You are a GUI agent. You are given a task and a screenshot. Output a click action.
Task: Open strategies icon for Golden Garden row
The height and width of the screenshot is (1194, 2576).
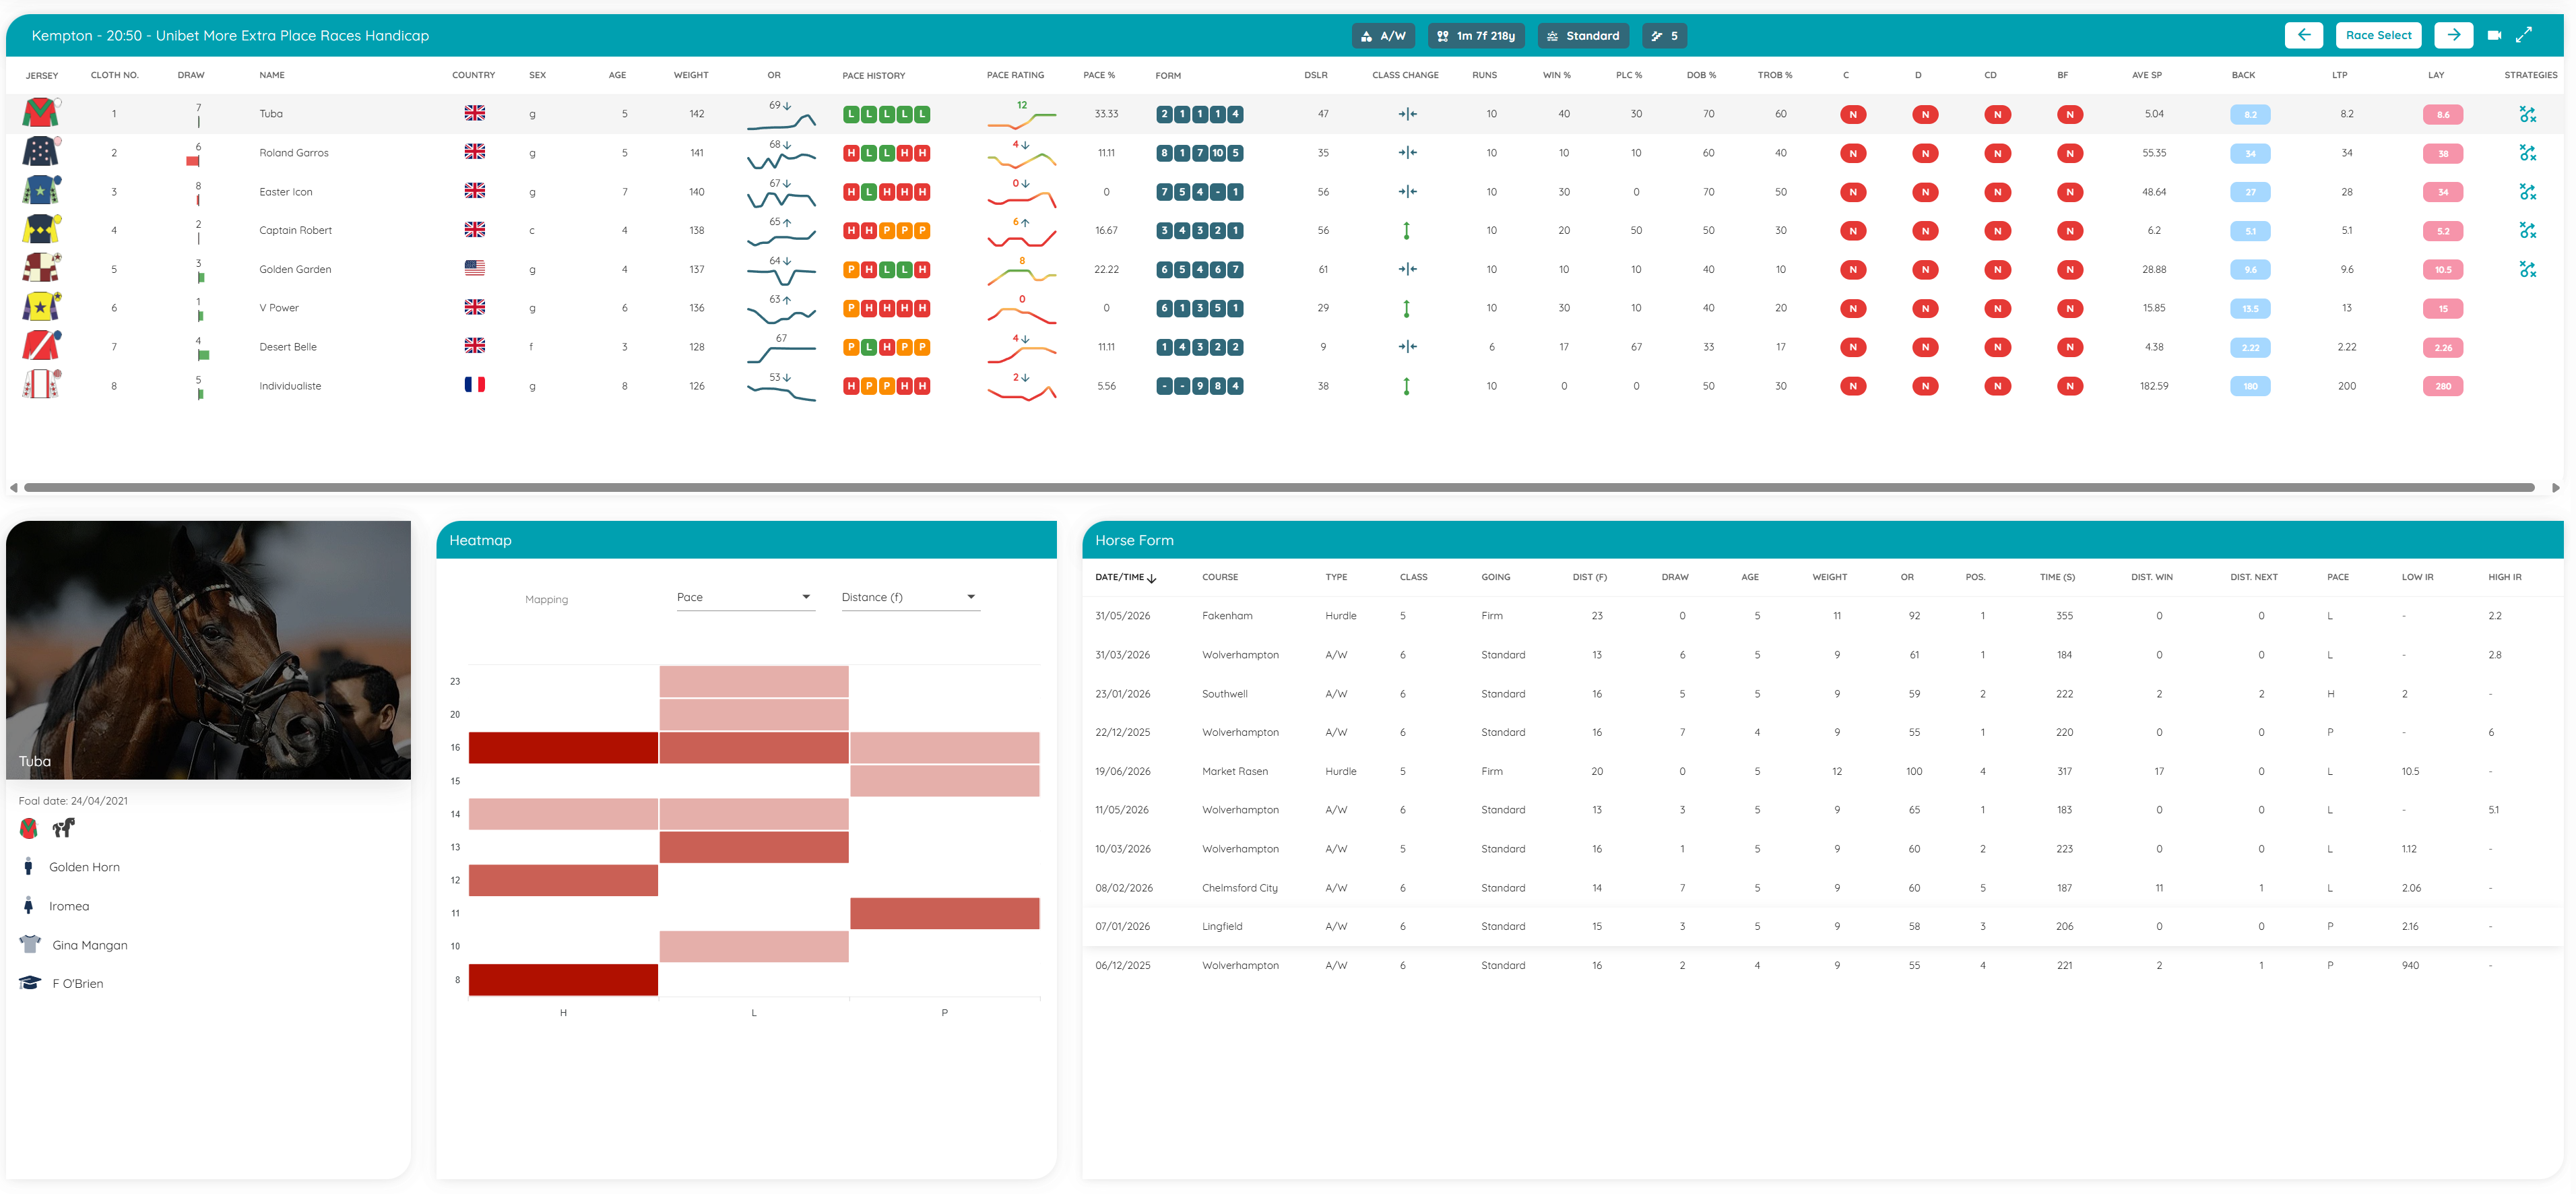(2528, 269)
